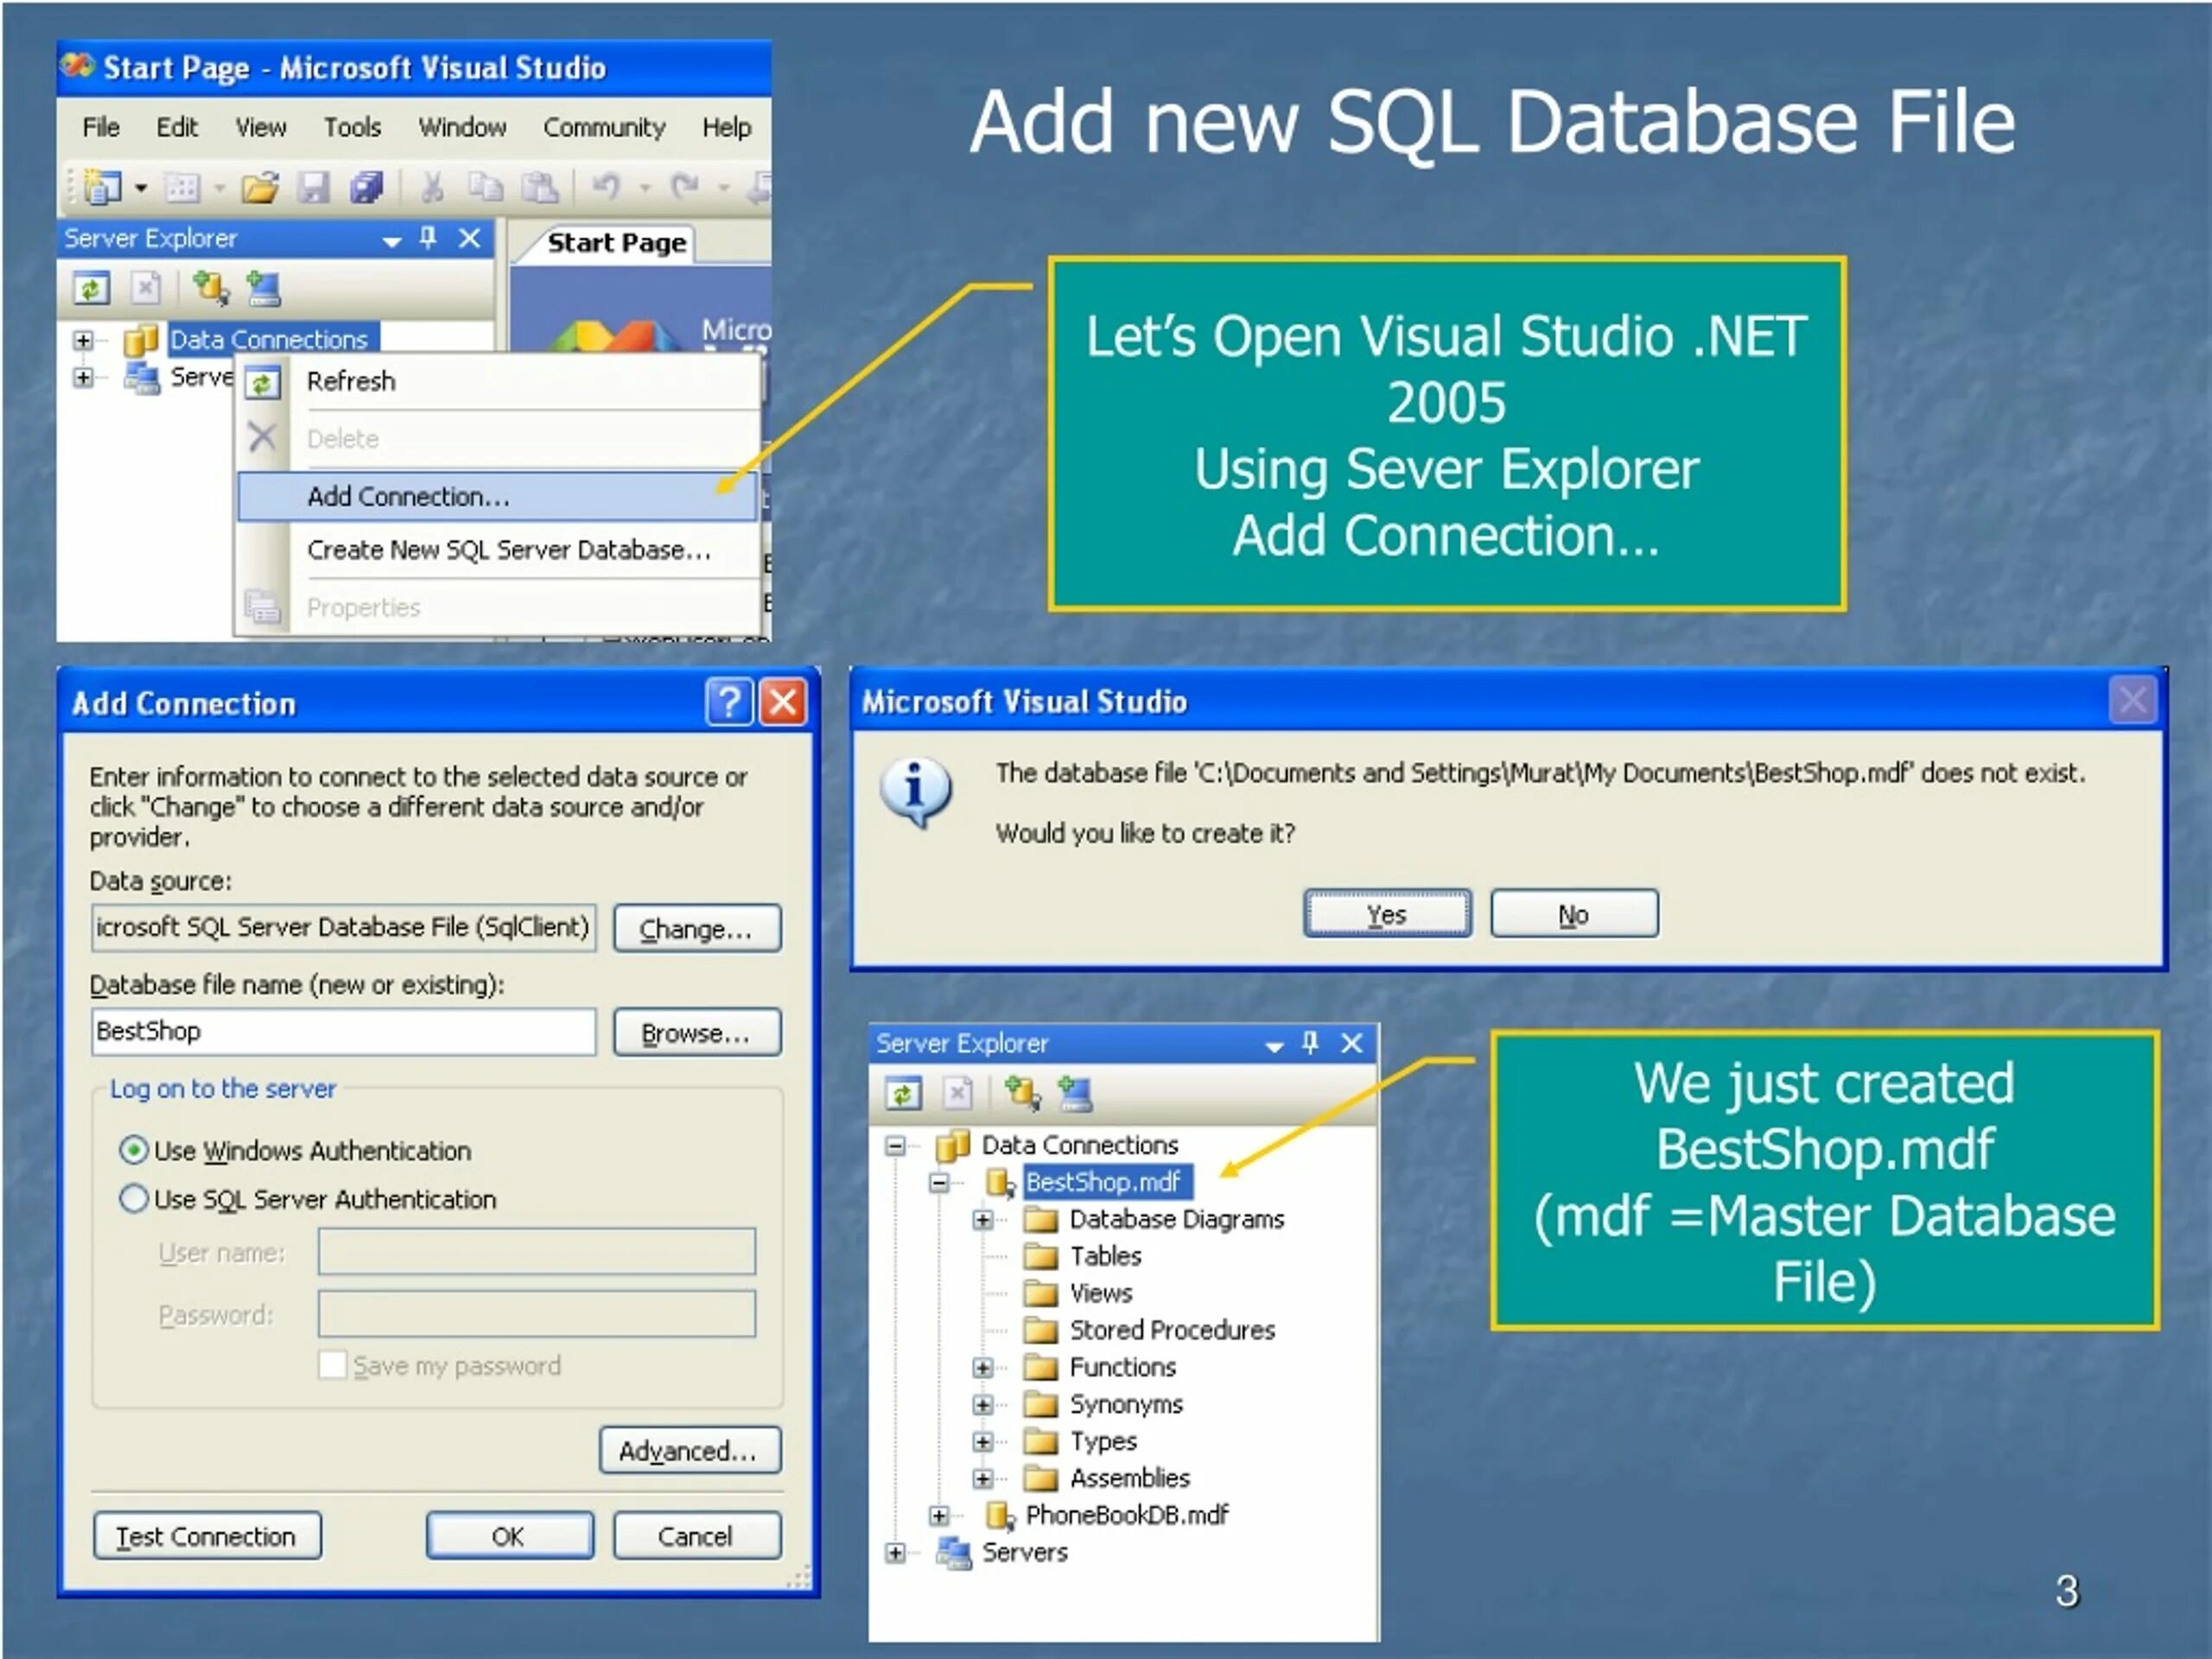The width and height of the screenshot is (2212, 1659).
Task: Click the help question mark in Add Connection
Action: click(729, 702)
